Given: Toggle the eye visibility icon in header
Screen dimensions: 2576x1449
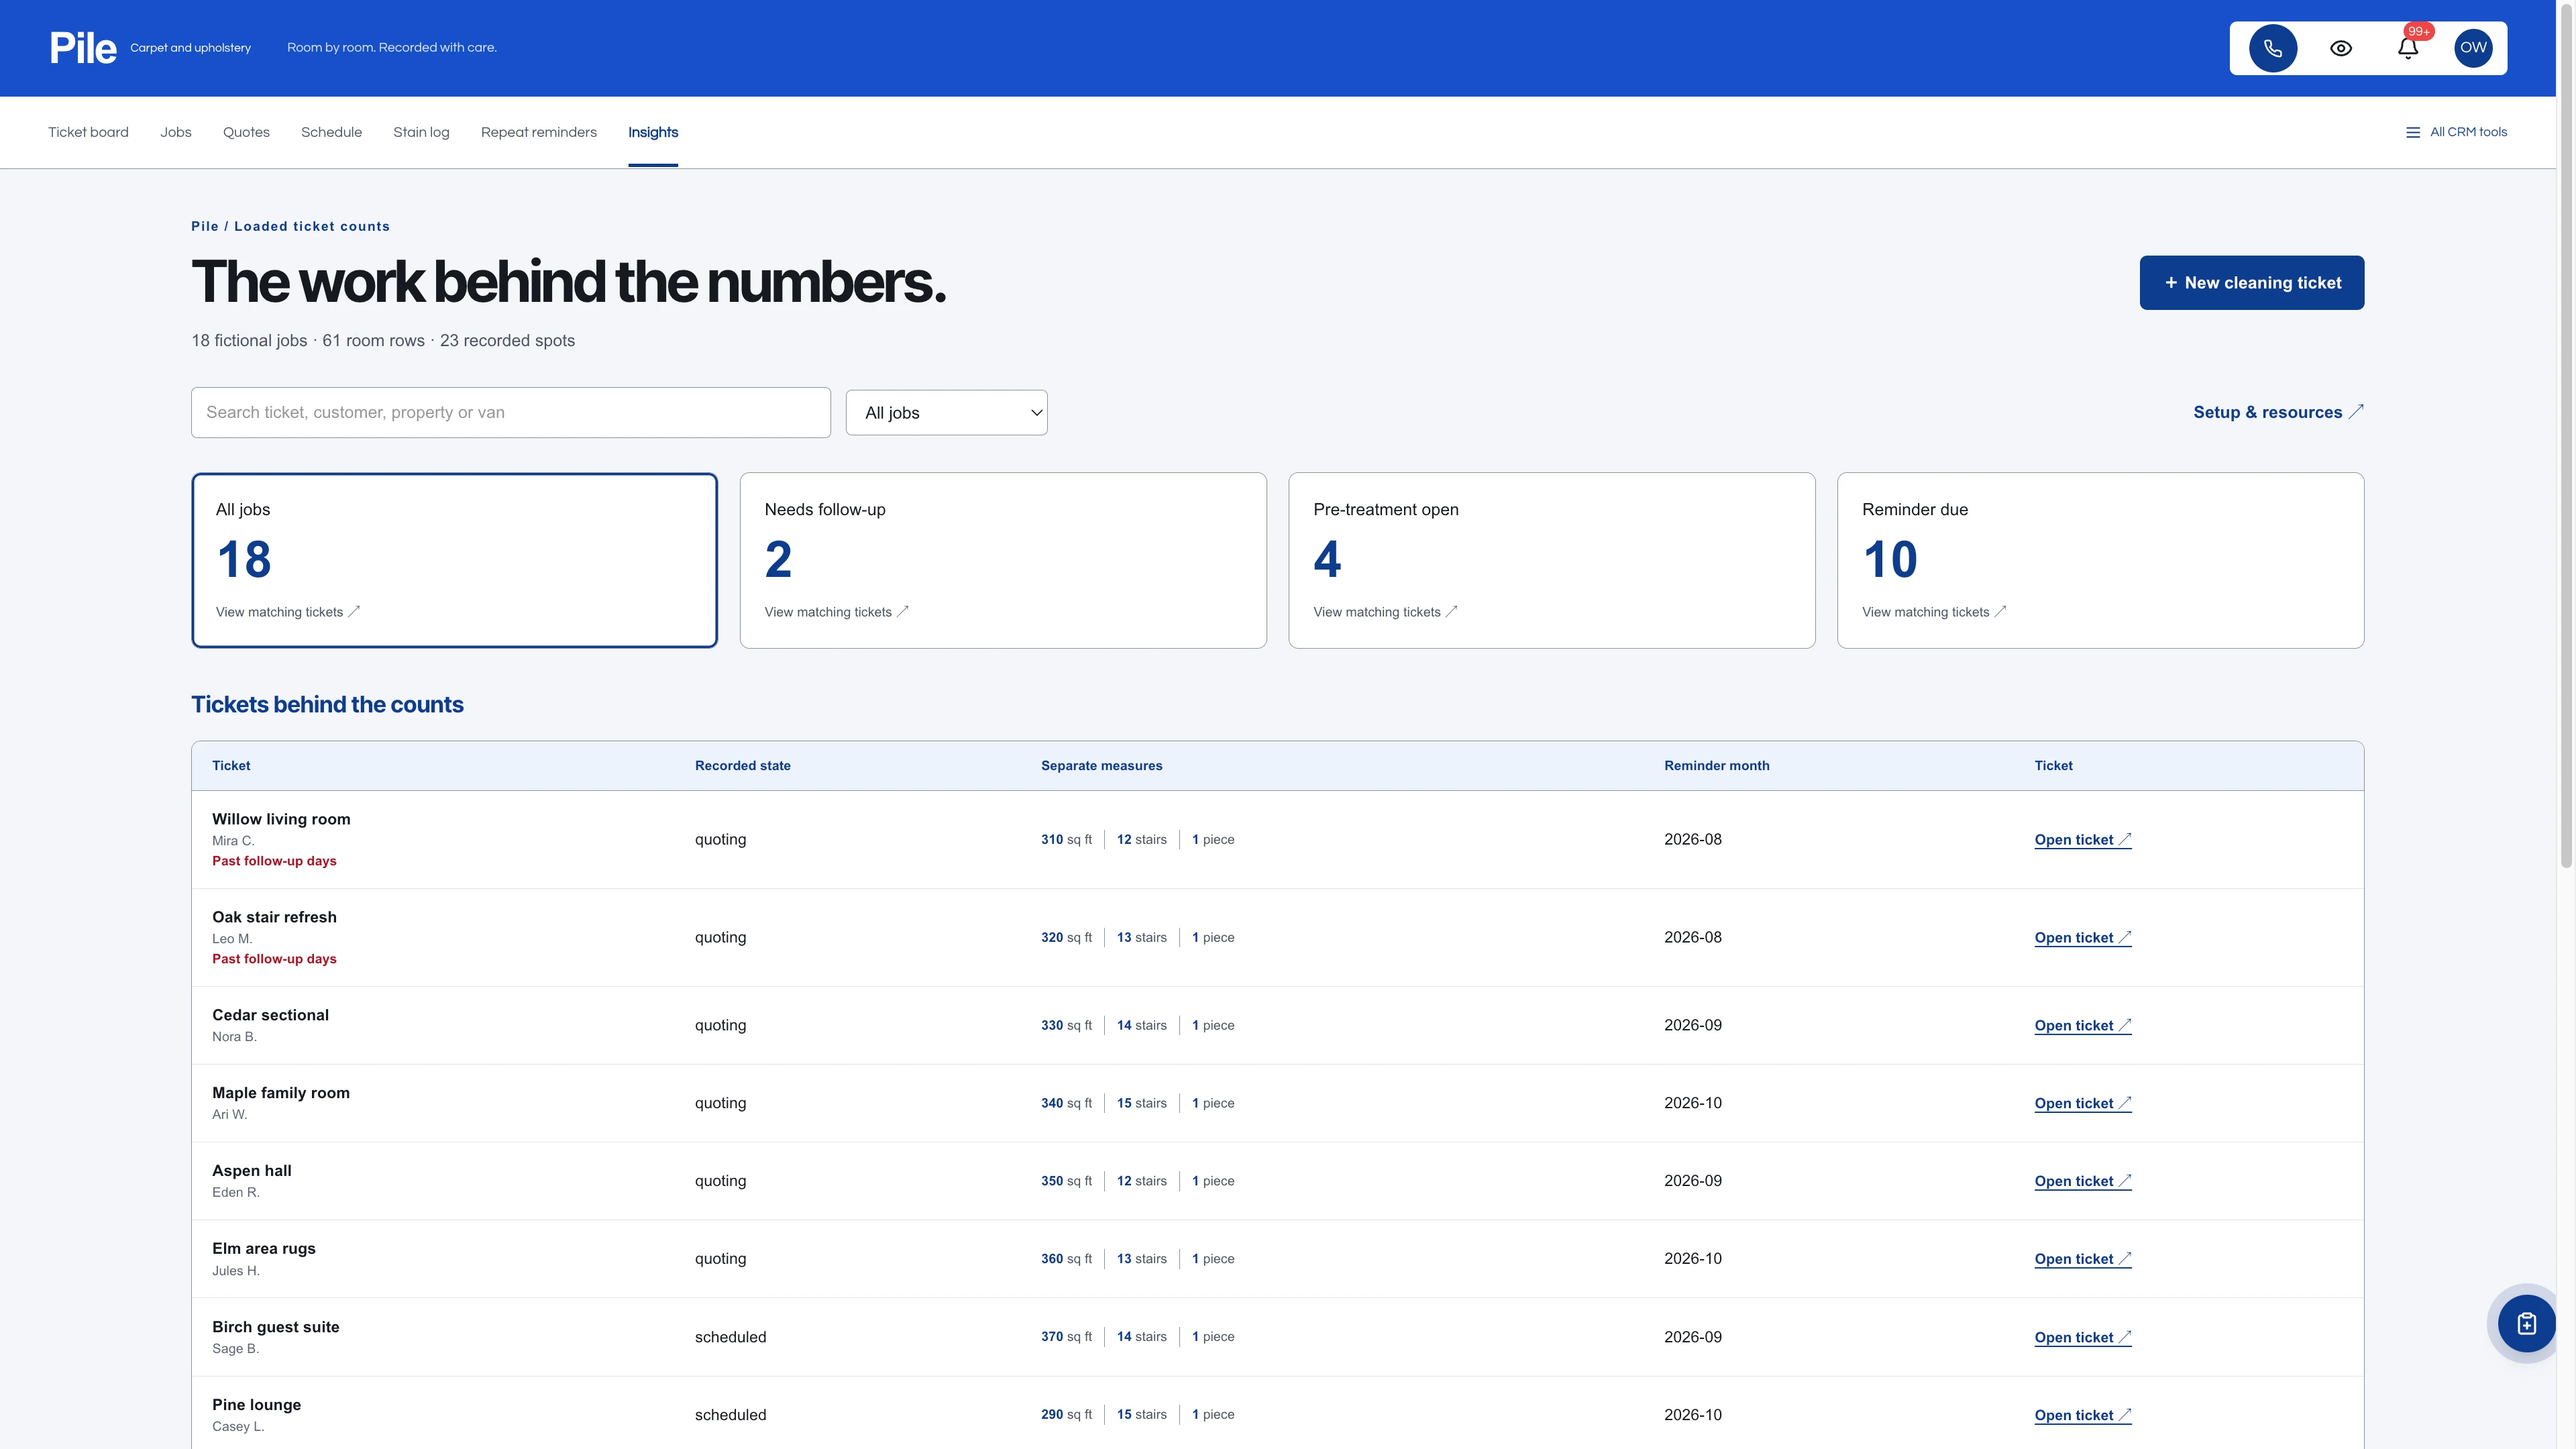Looking at the screenshot, I should pyautogui.click(x=2341, y=48).
